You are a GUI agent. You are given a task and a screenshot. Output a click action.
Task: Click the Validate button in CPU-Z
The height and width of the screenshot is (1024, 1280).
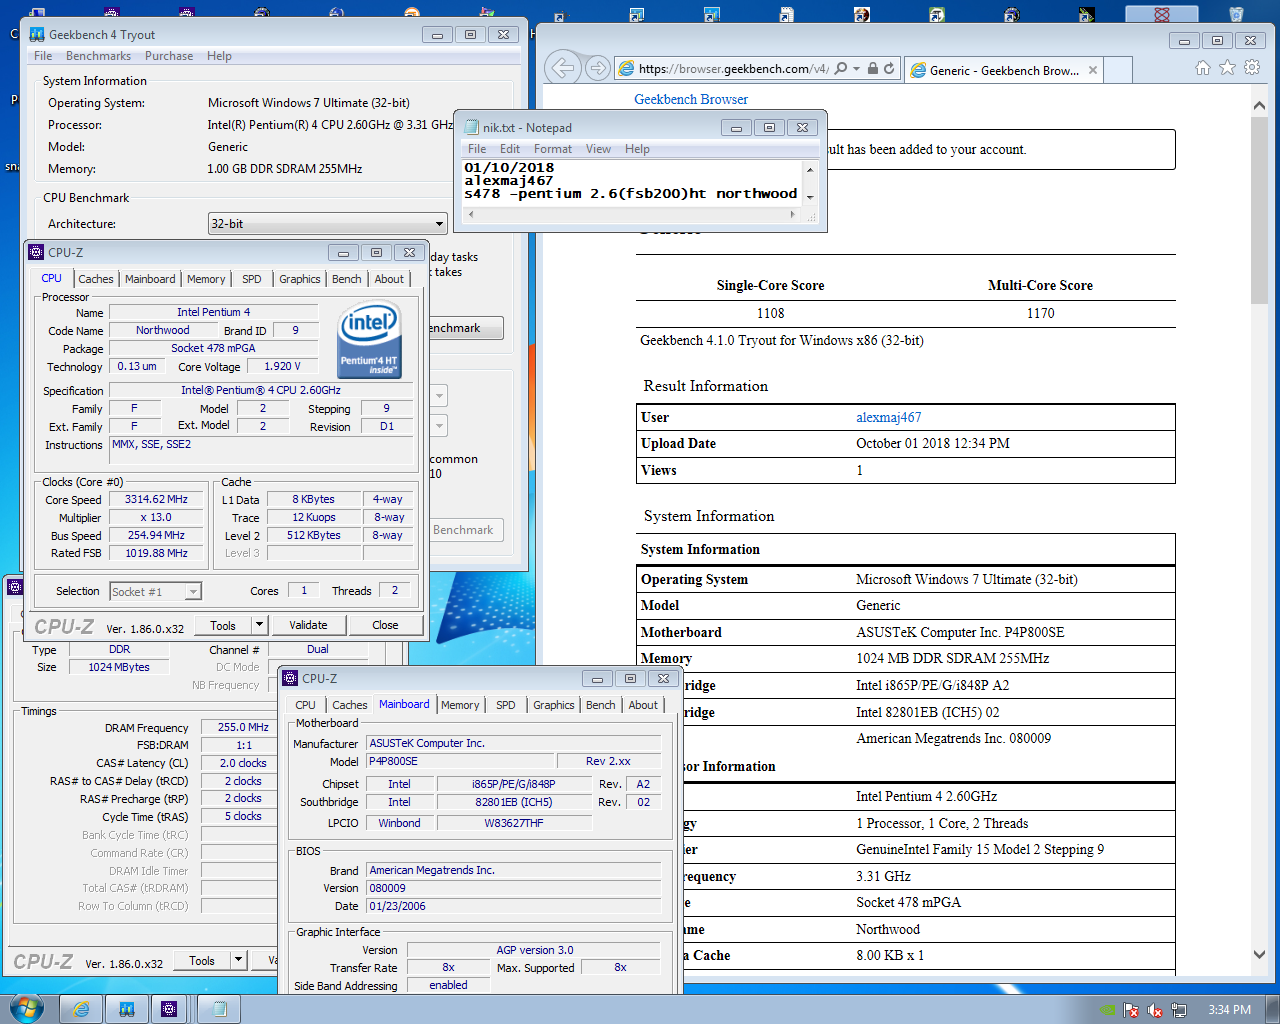coord(308,625)
